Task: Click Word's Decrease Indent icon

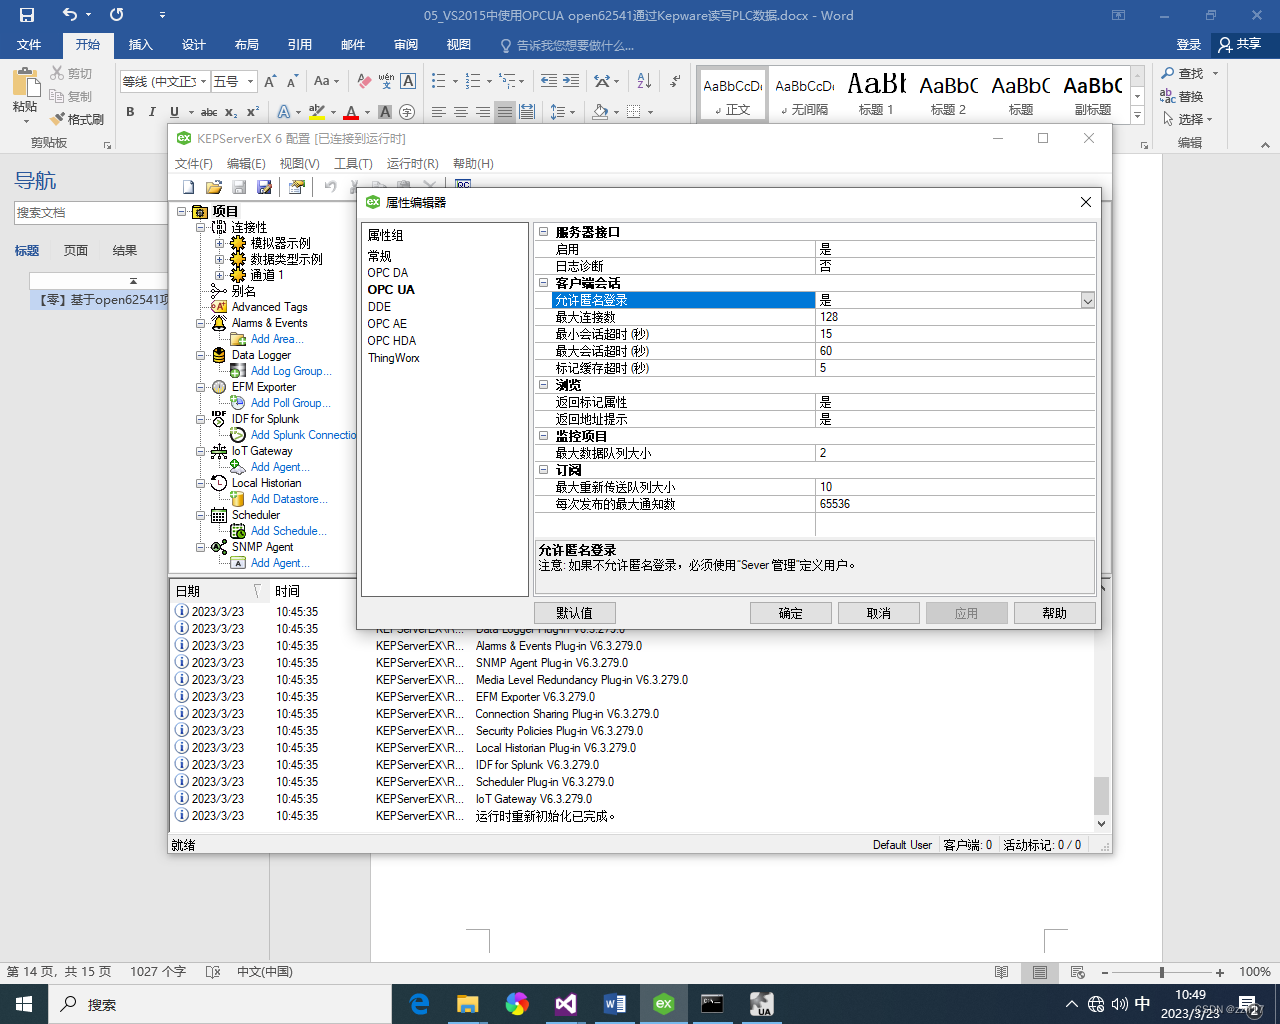Action: tap(549, 81)
